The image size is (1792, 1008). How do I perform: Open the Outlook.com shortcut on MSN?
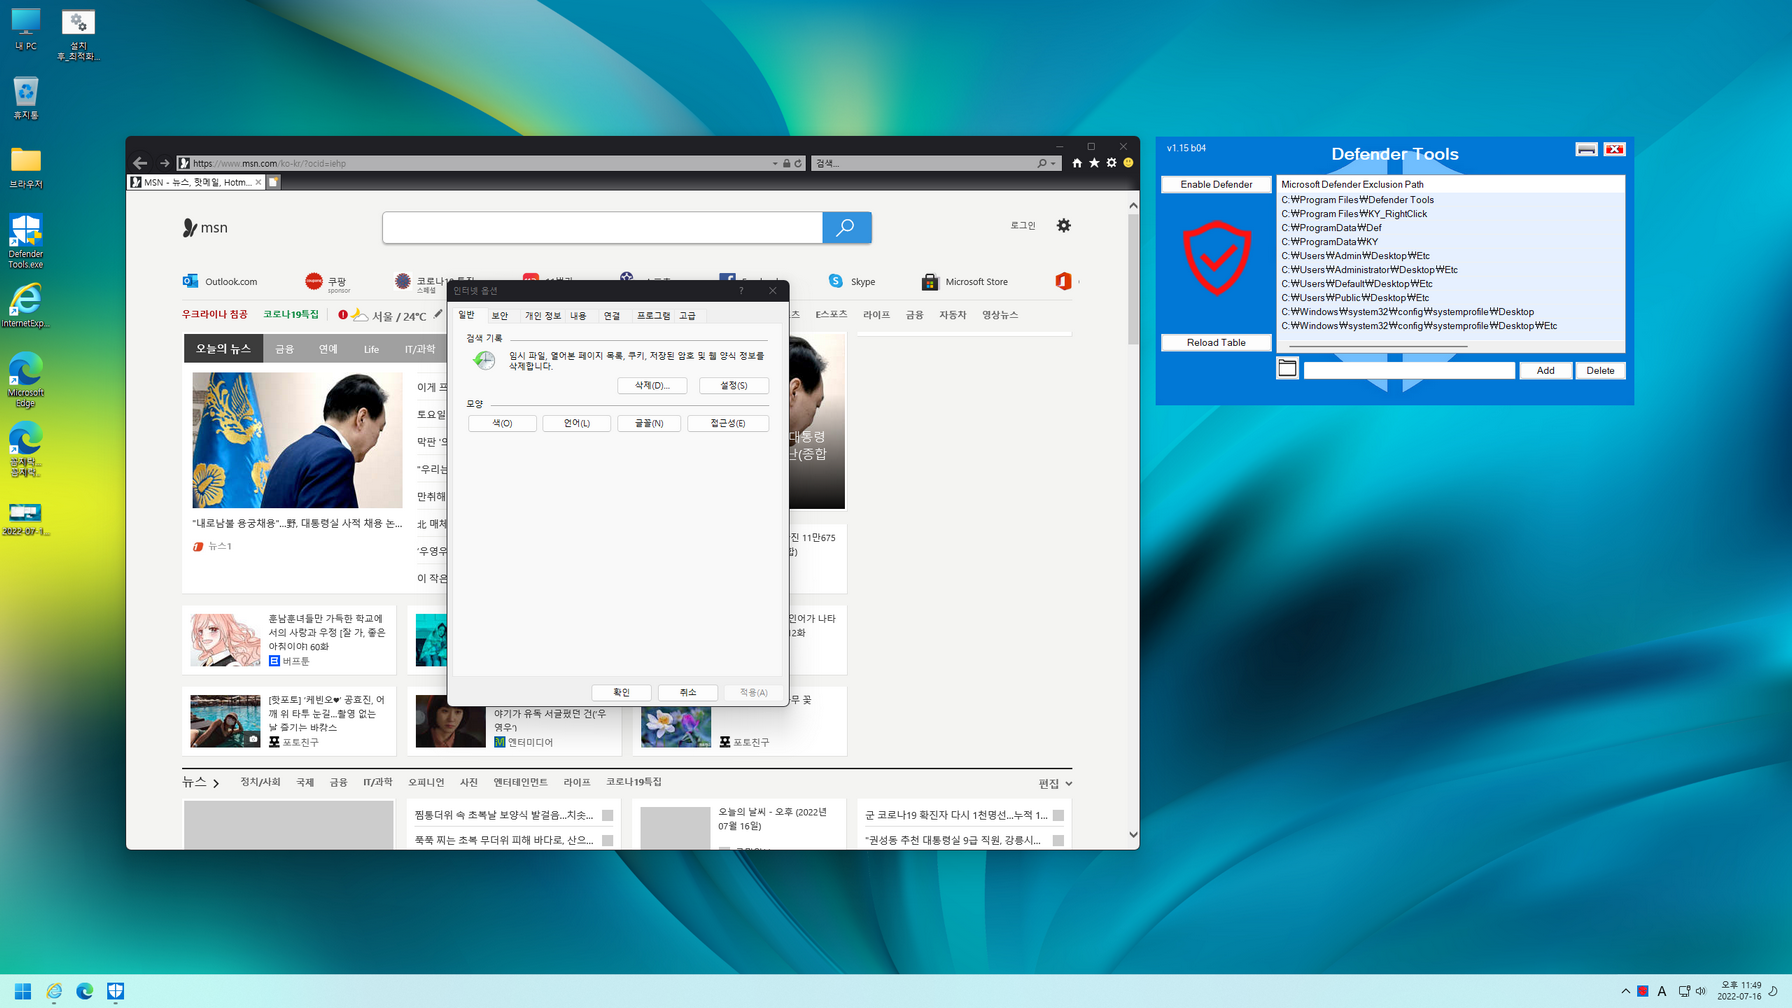click(x=220, y=282)
